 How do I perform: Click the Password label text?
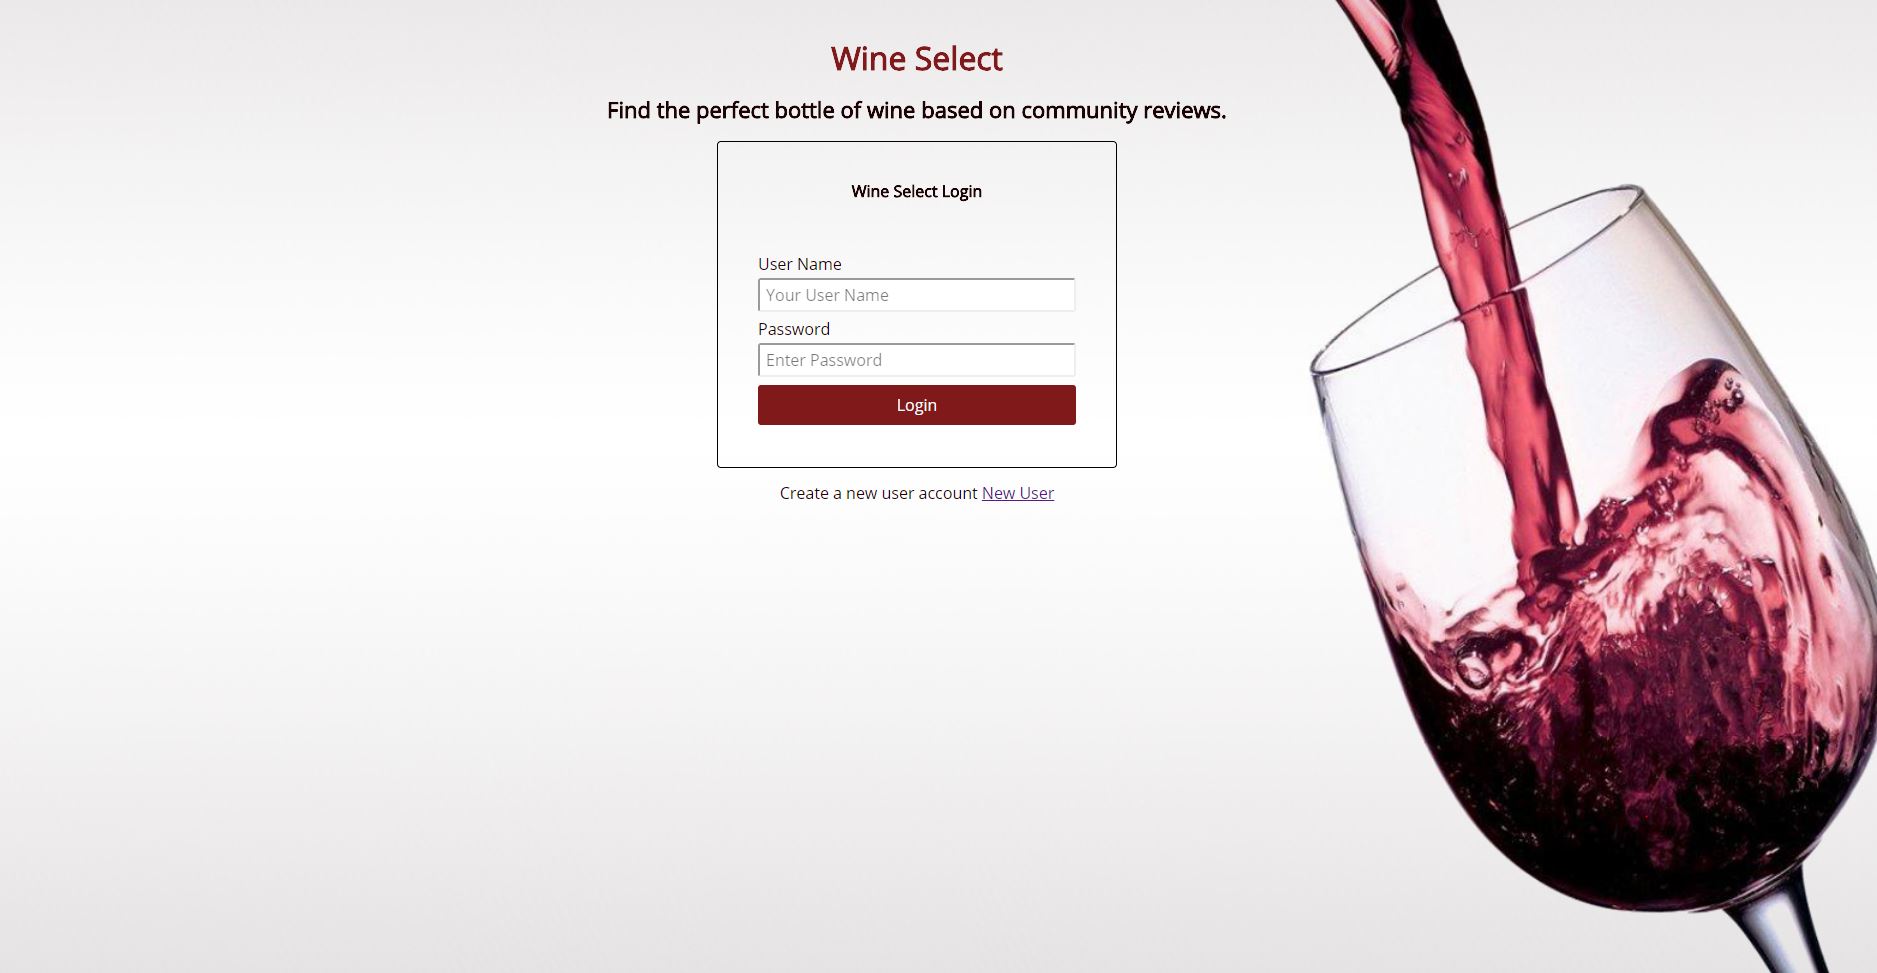pos(794,329)
